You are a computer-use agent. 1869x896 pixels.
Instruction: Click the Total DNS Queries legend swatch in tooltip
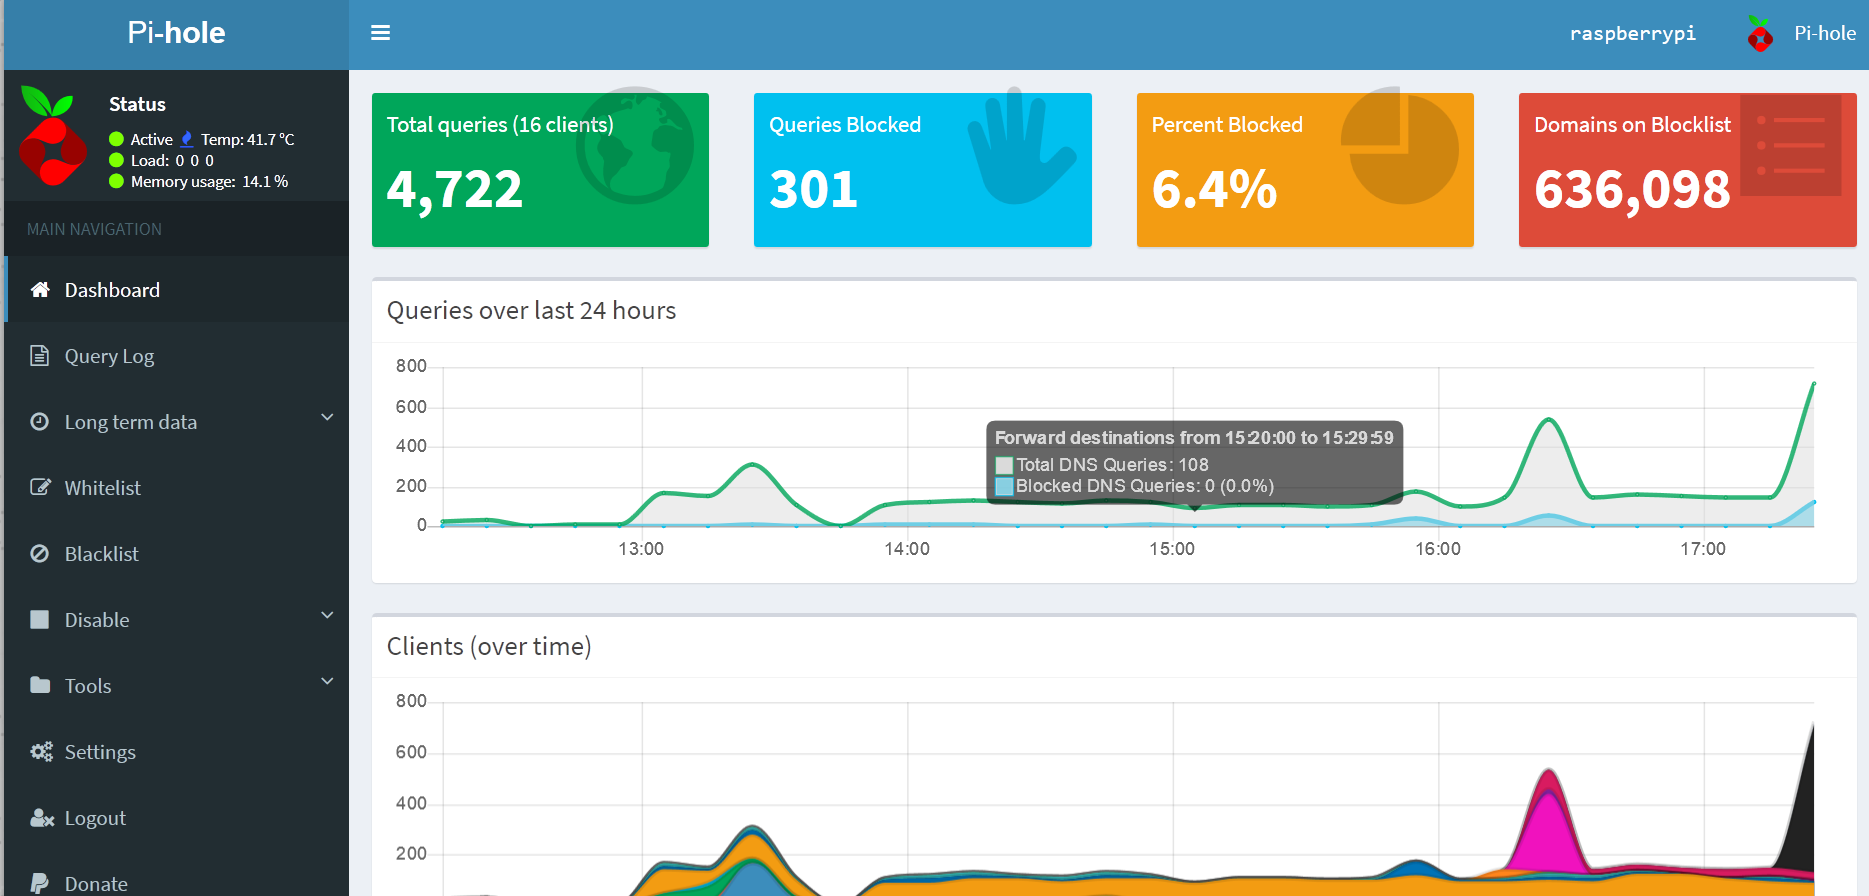pyautogui.click(x=1004, y=465)
